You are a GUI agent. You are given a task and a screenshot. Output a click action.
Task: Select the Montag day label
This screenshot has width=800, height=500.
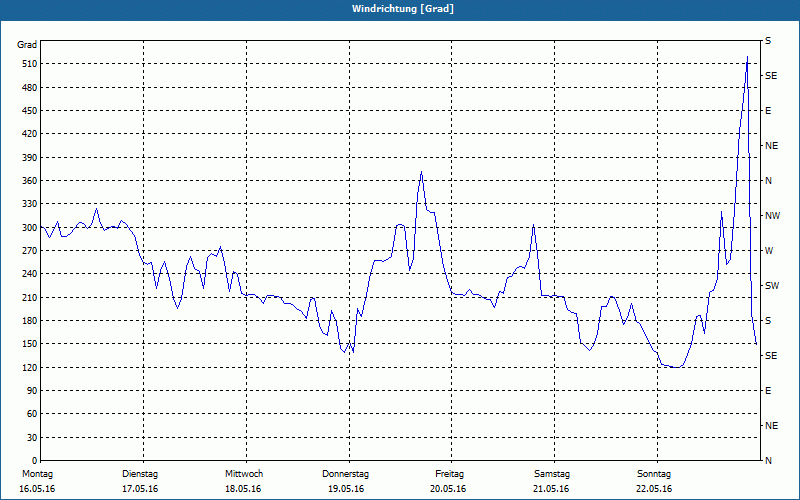pyautogui.click(x=37, y=474)
